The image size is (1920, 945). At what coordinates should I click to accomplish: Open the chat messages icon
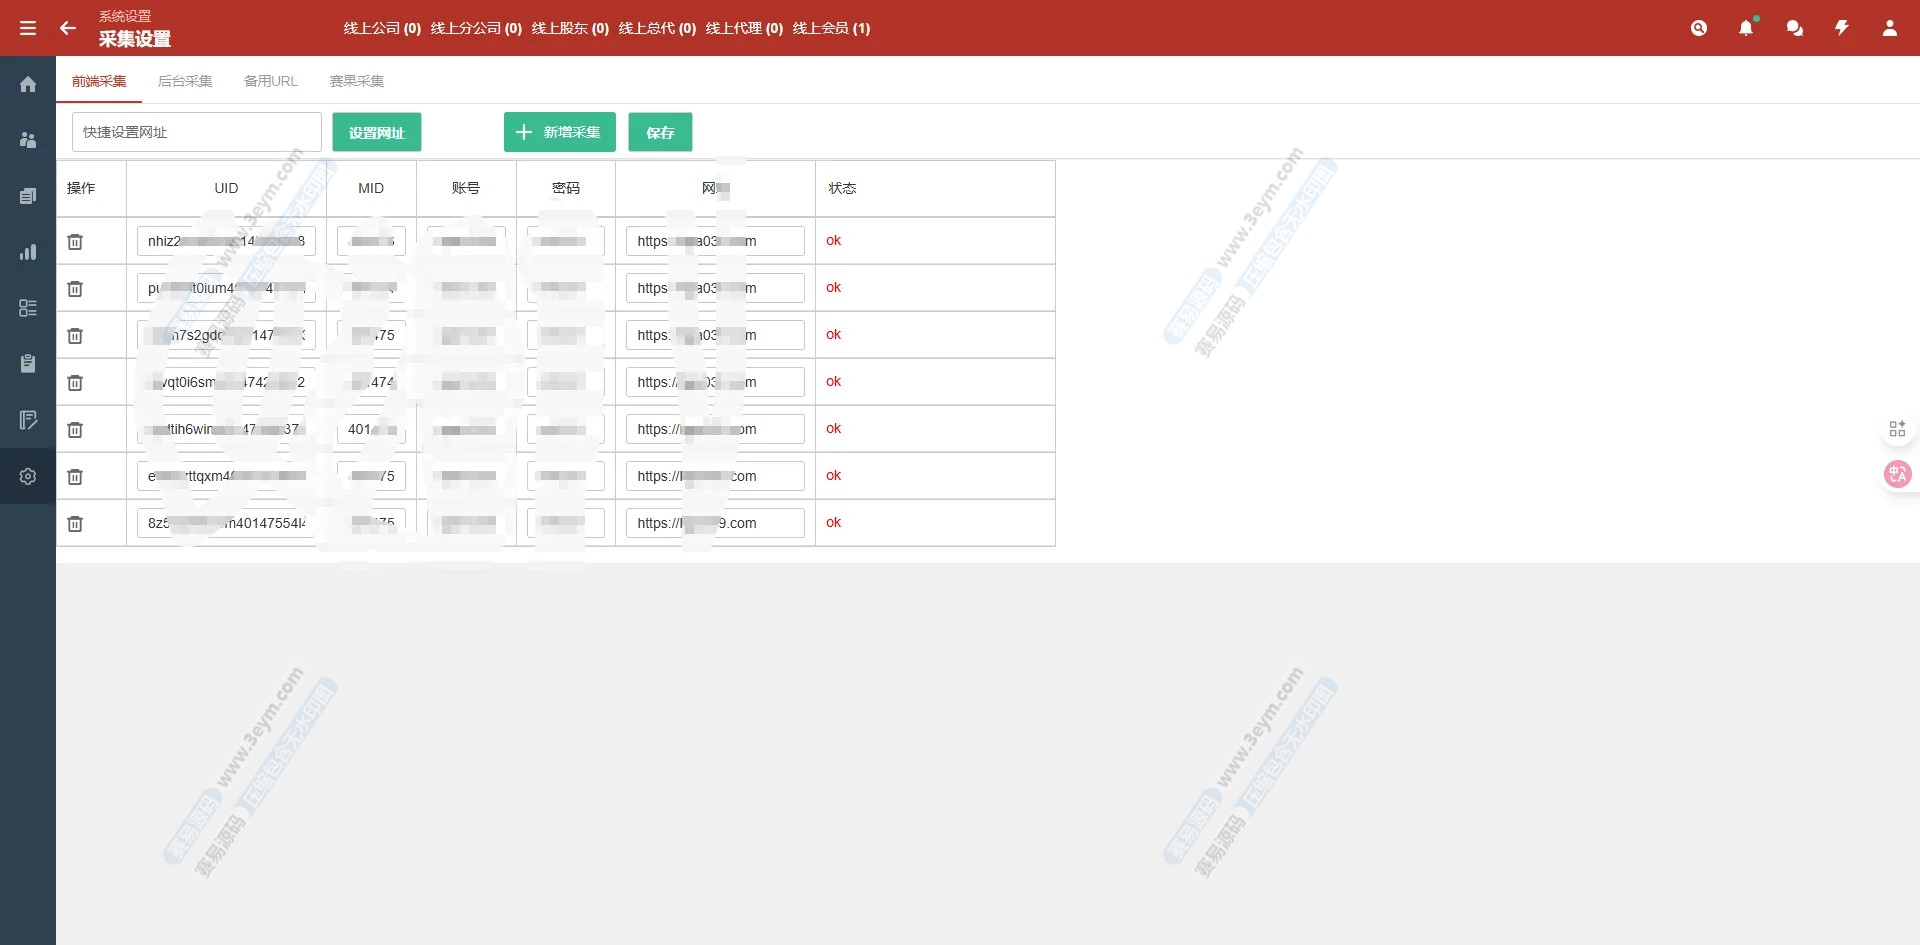coord(1794,28)
